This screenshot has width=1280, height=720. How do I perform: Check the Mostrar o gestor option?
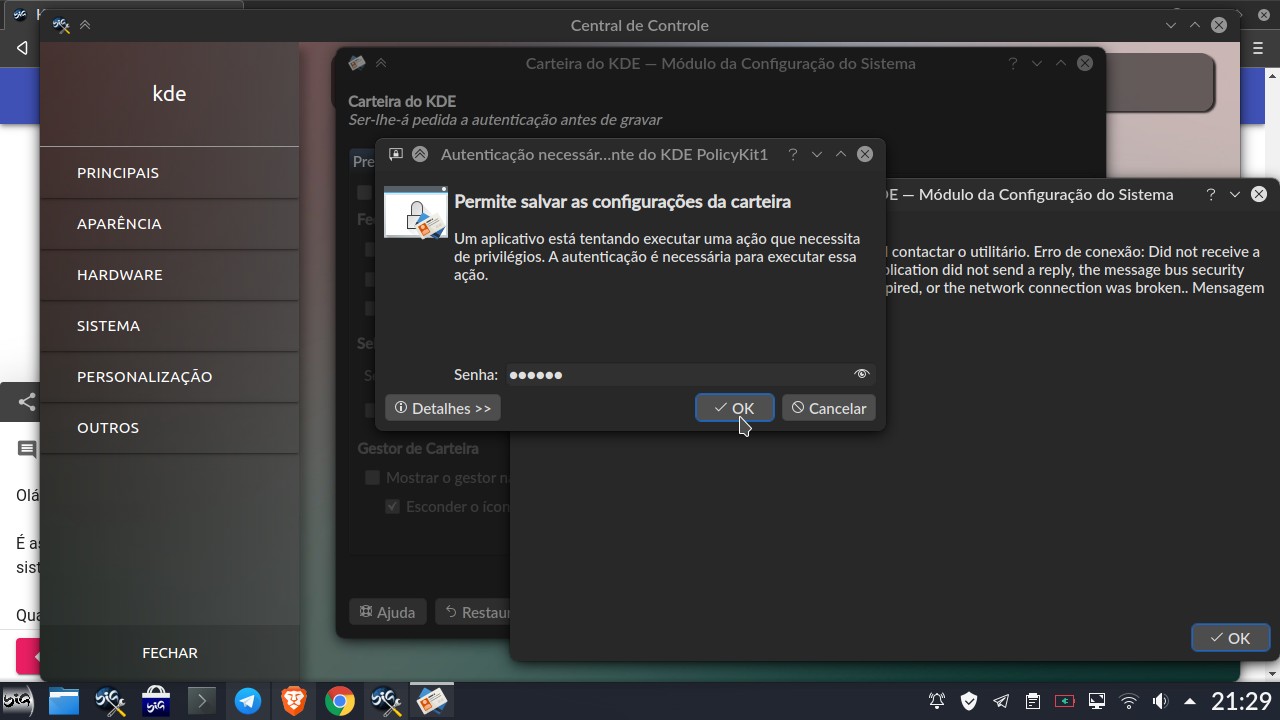[372, 477]
